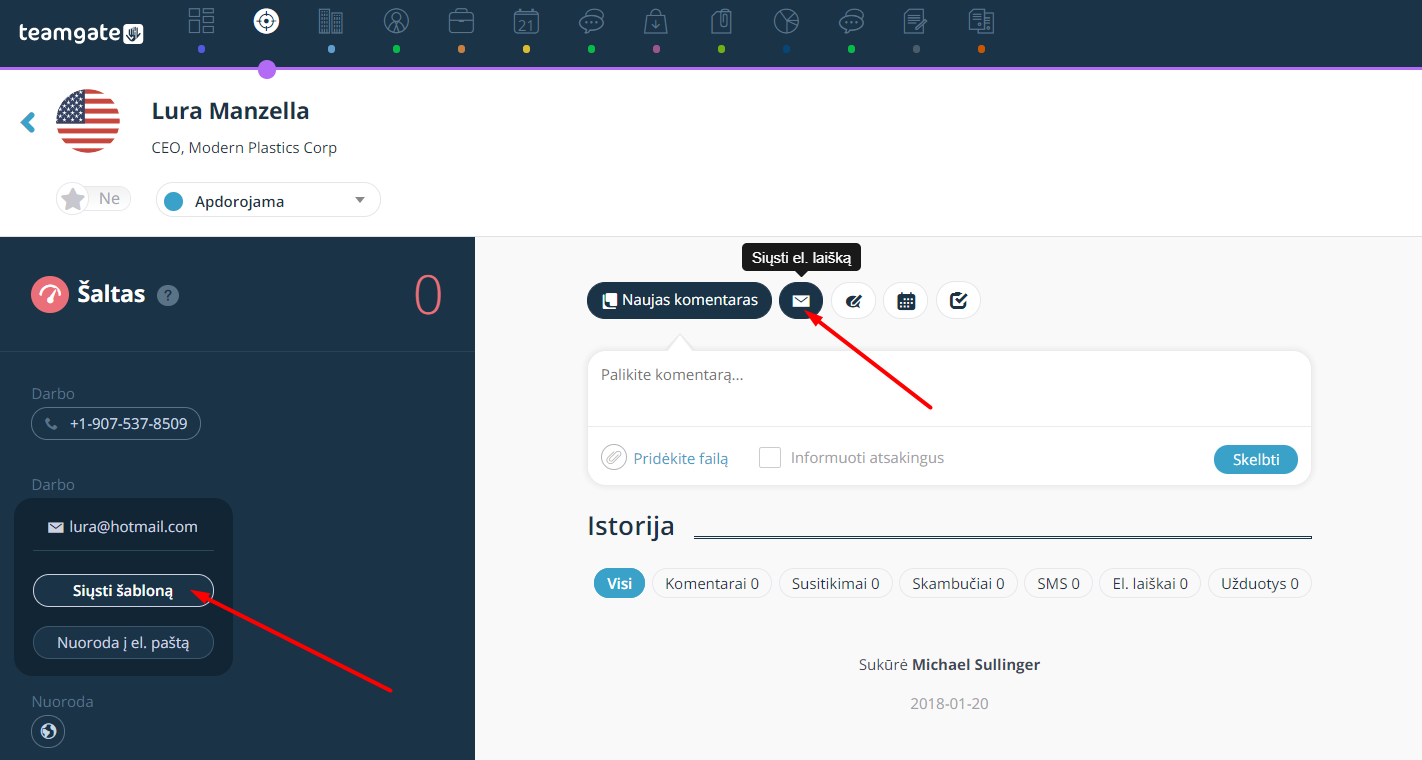Select the SMS 0 filter tab
The height and width of the screenshot is (760, 1422).
click(1058, 583)
